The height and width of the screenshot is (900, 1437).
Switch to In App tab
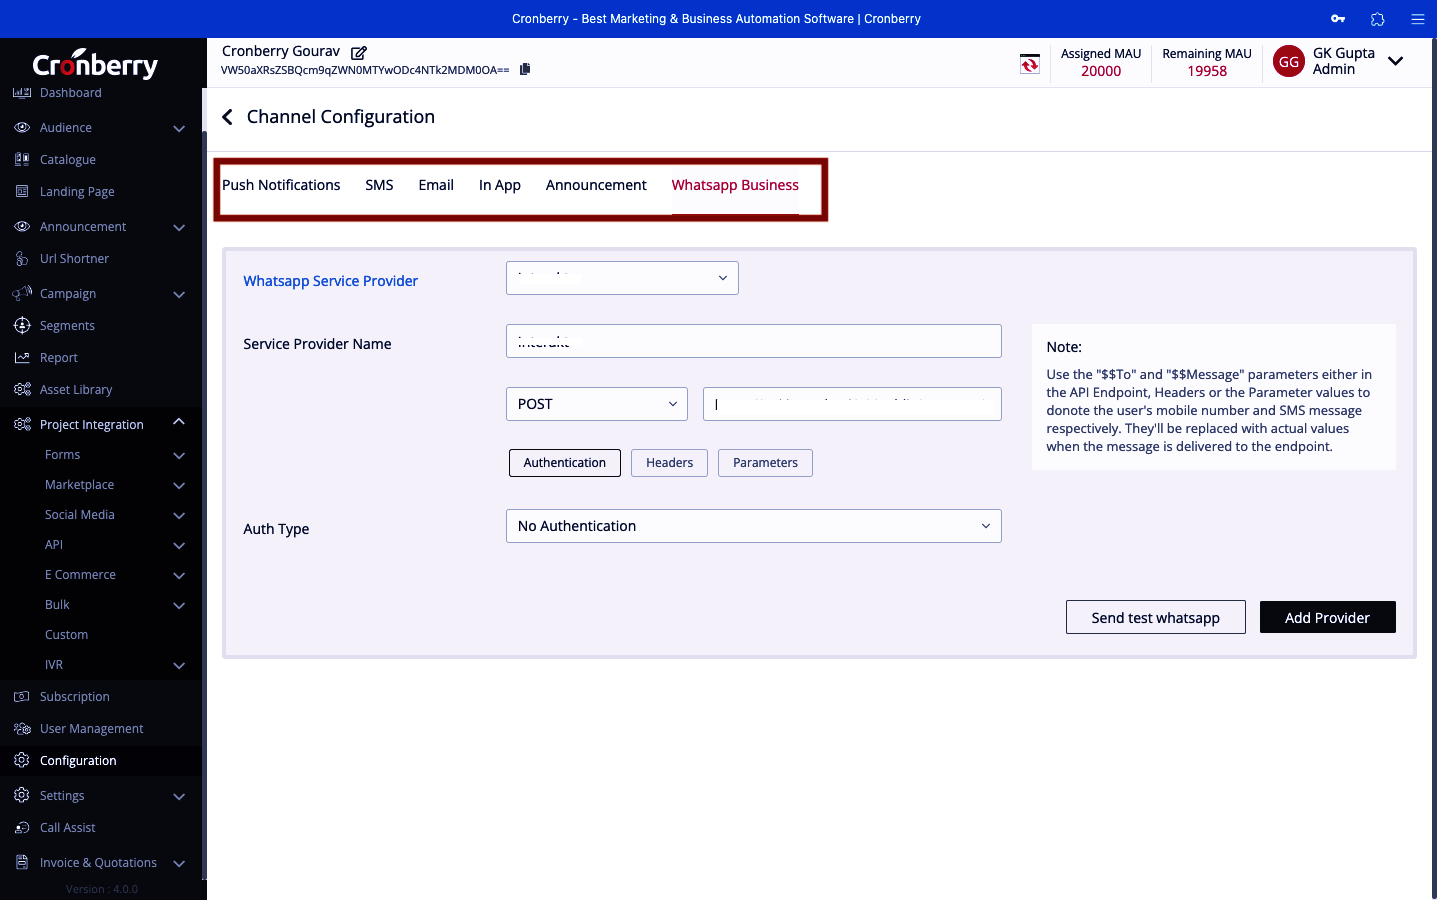[500, 185]
